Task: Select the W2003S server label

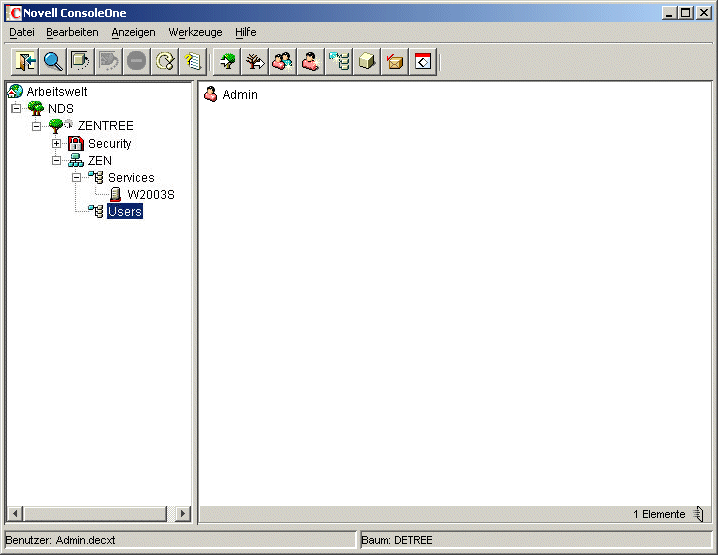Action: click(151, 195)
